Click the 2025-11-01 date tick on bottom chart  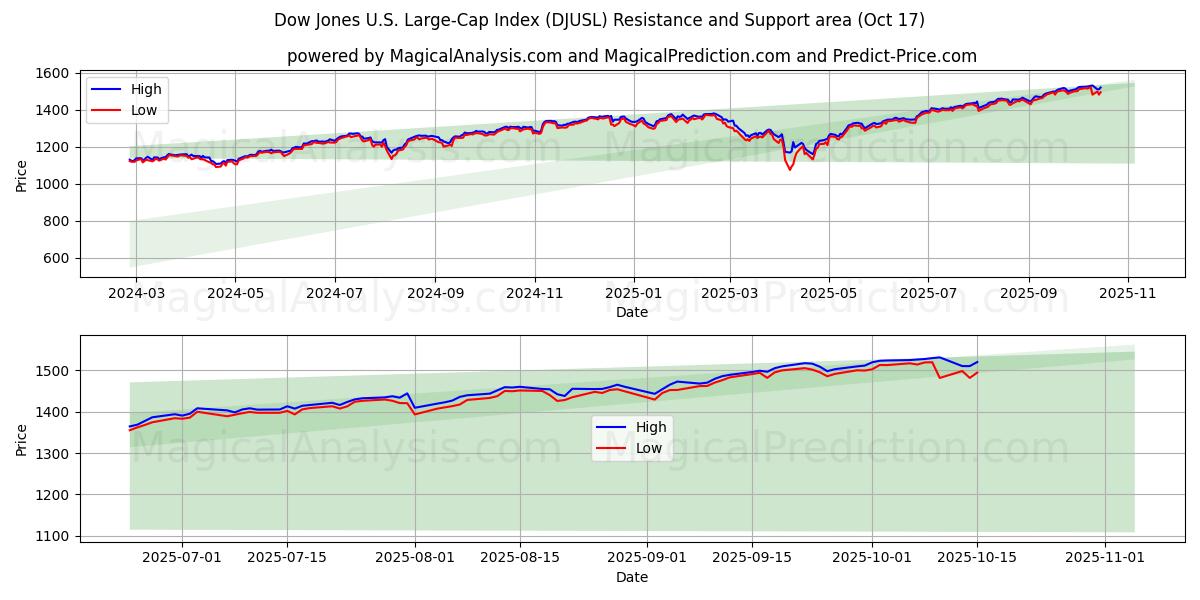click(x=1105, y=559)
